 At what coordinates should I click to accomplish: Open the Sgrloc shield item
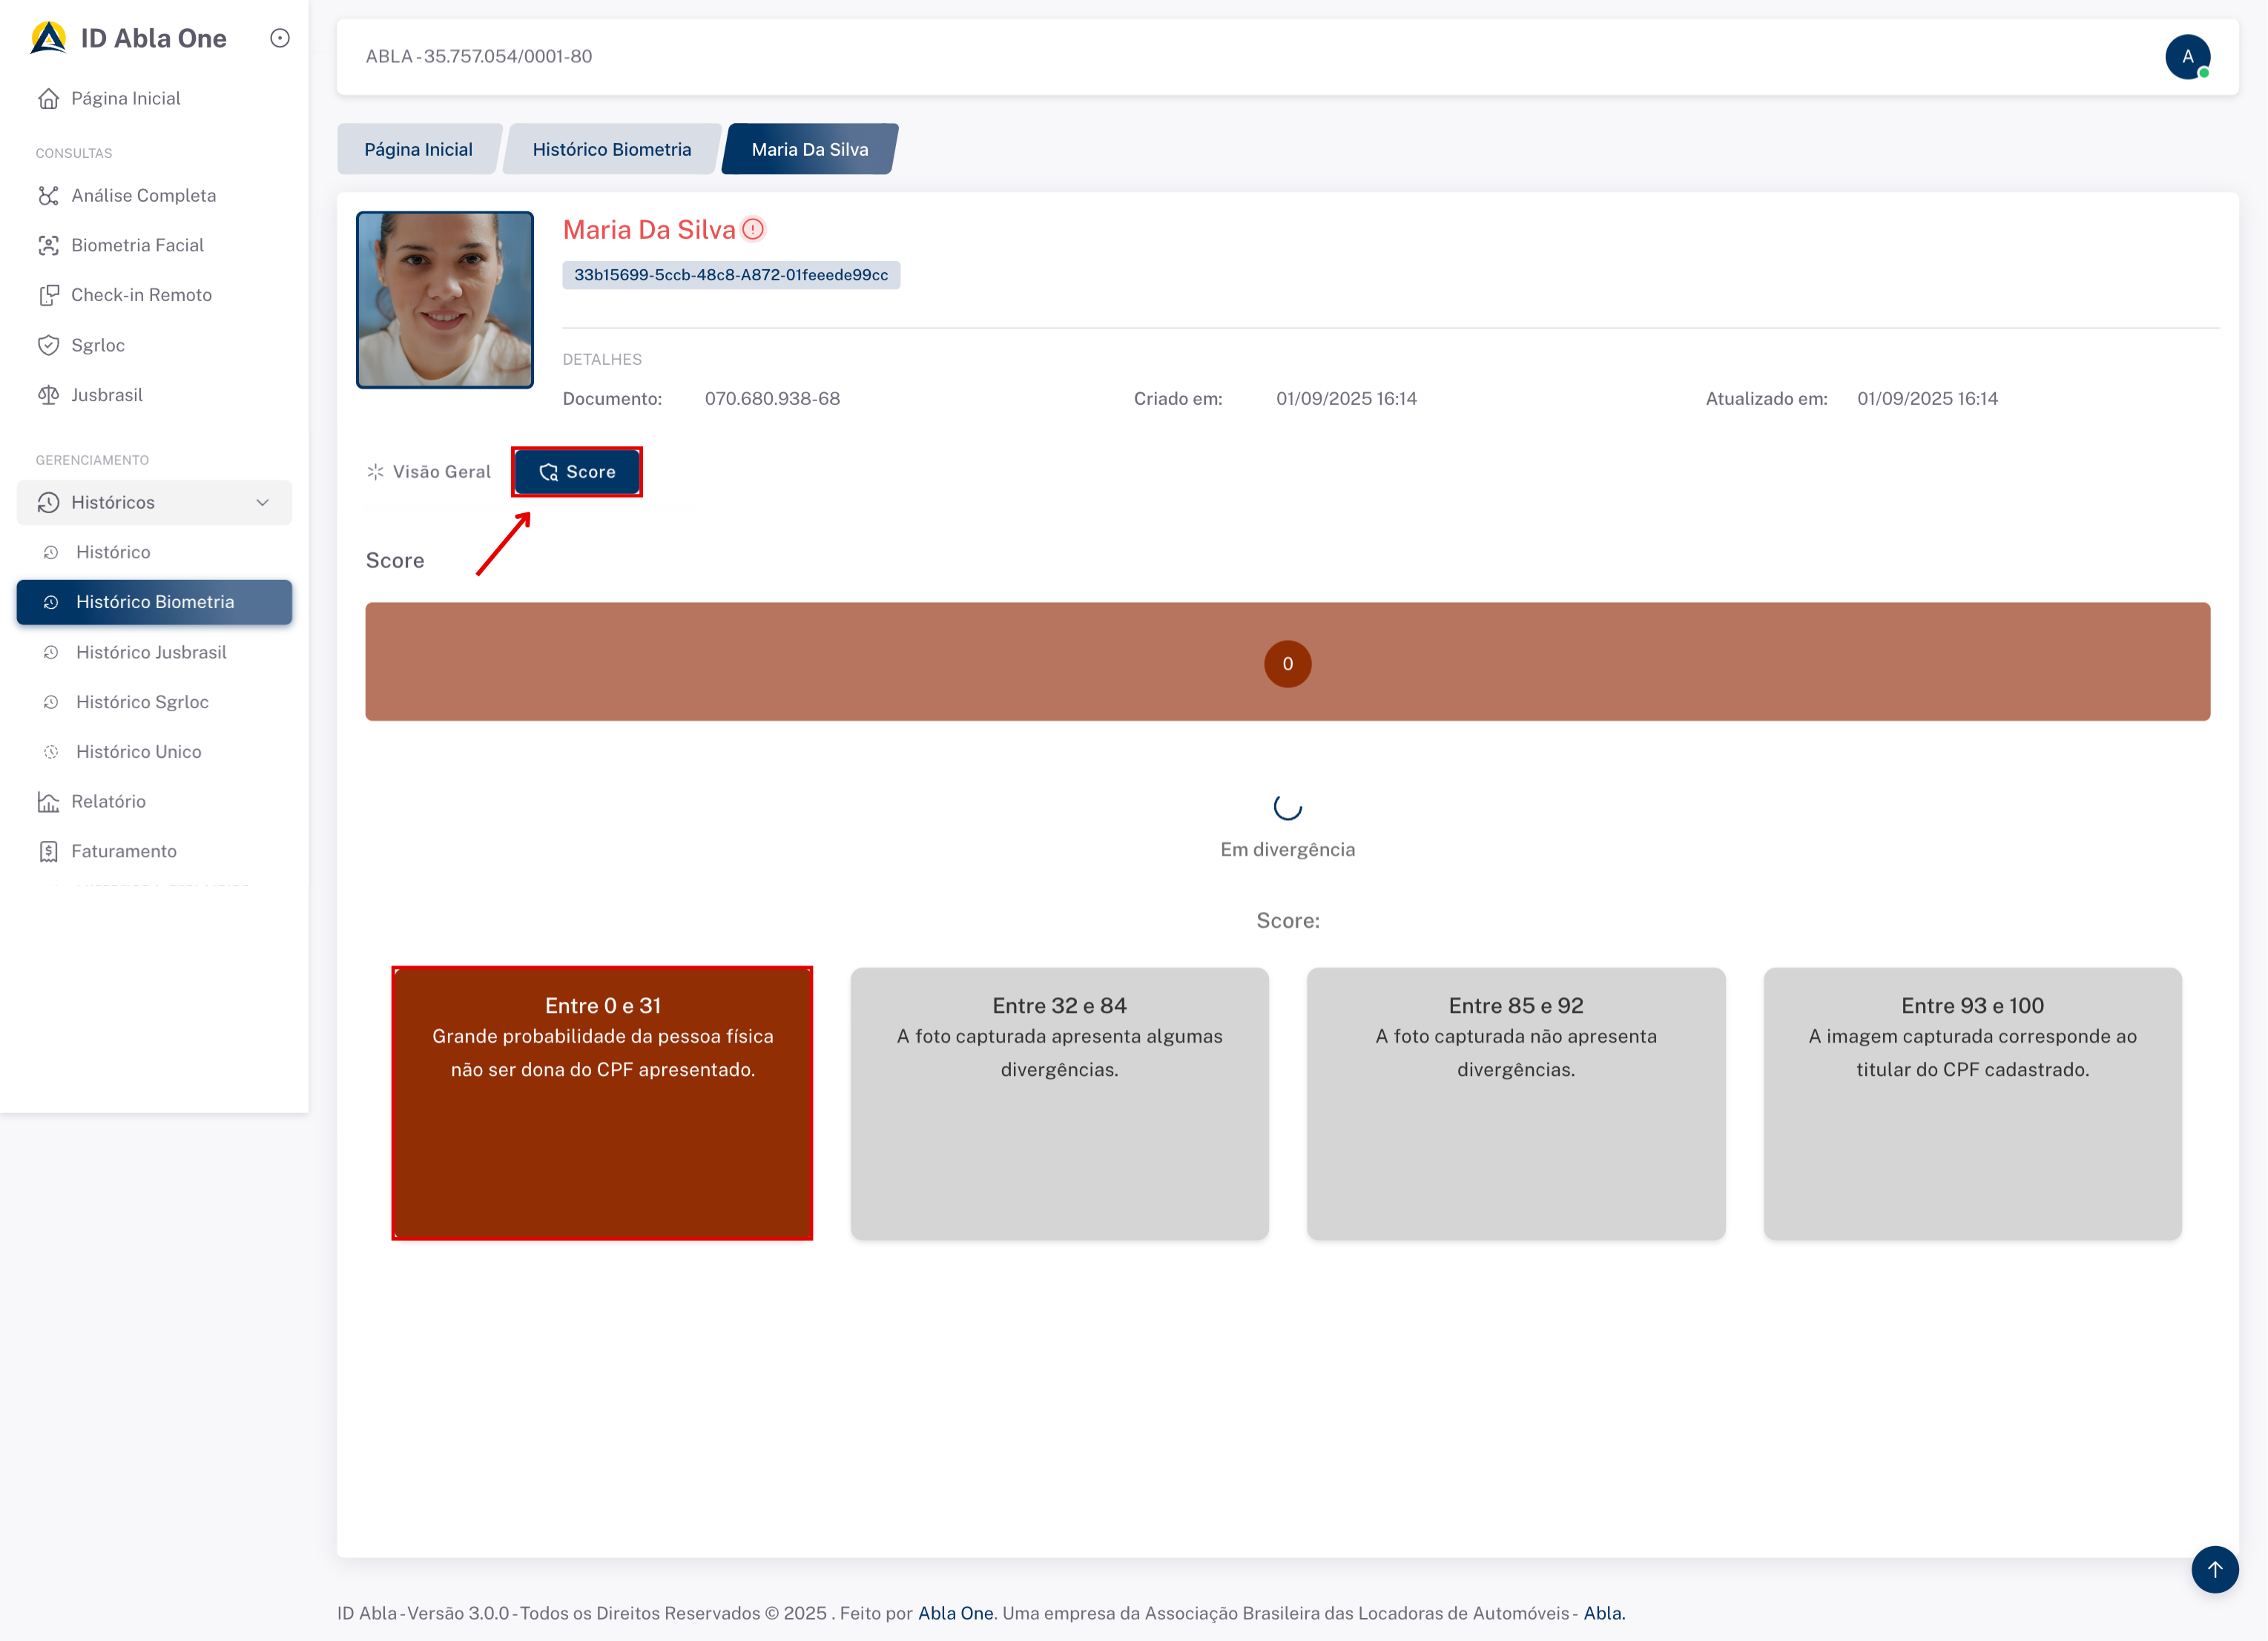tap(97, 345)
